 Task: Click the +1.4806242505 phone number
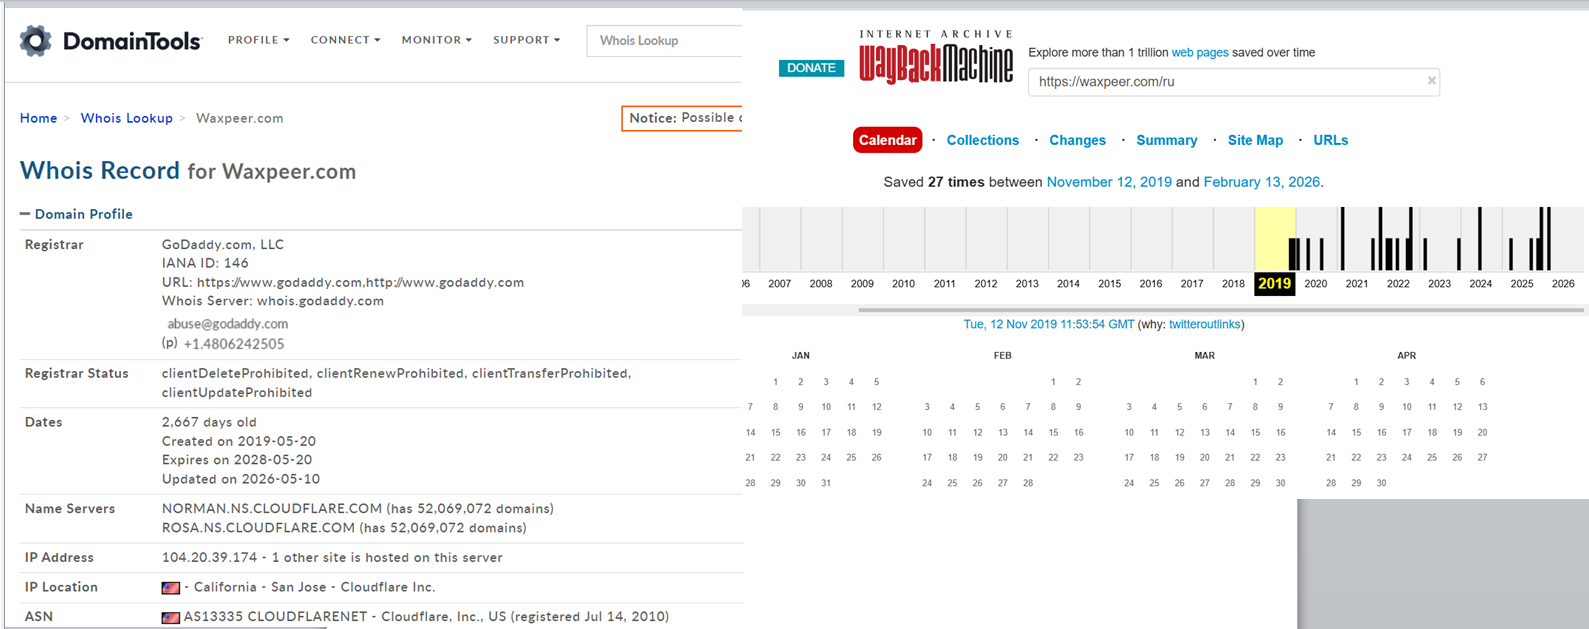234,344
